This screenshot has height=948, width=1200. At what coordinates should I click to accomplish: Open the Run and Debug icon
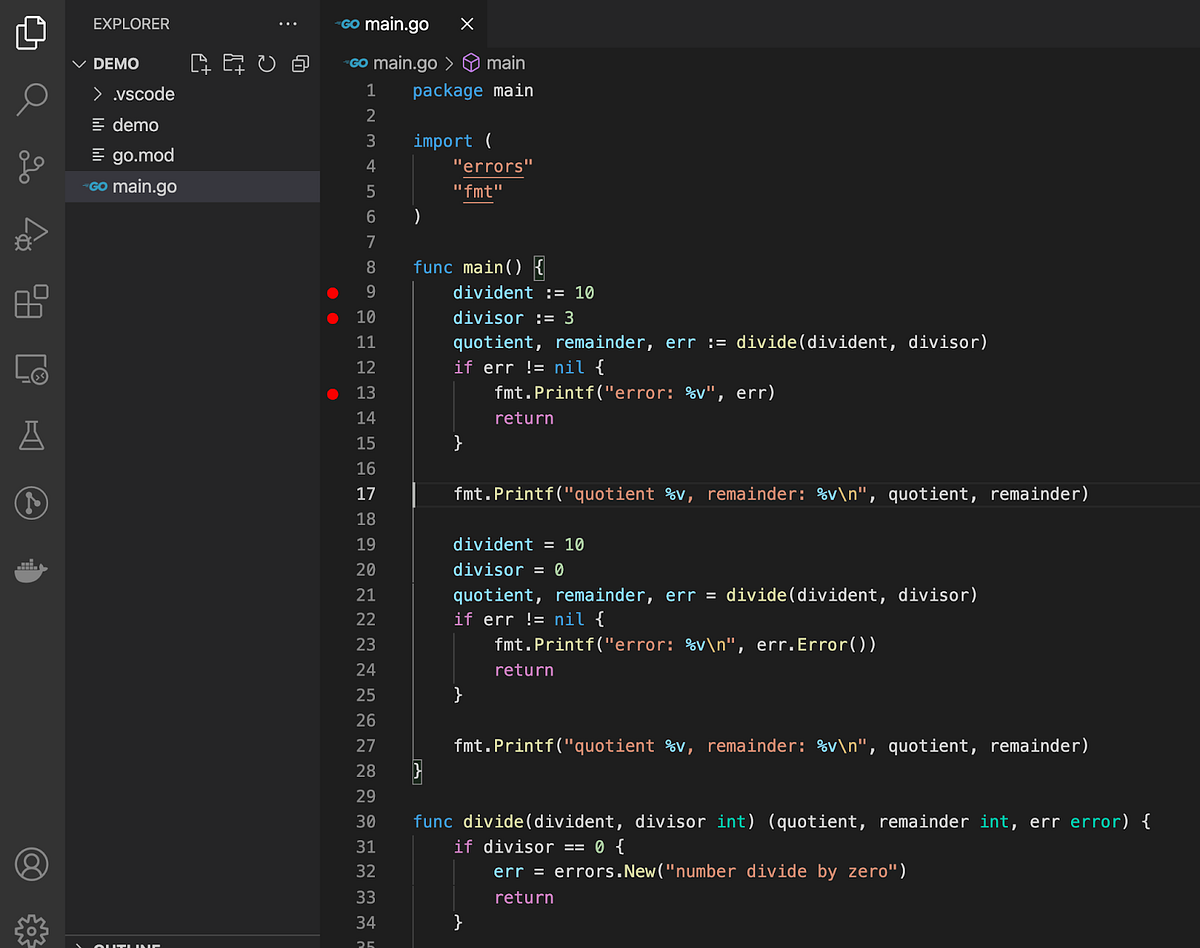click(x=31, y=235)
